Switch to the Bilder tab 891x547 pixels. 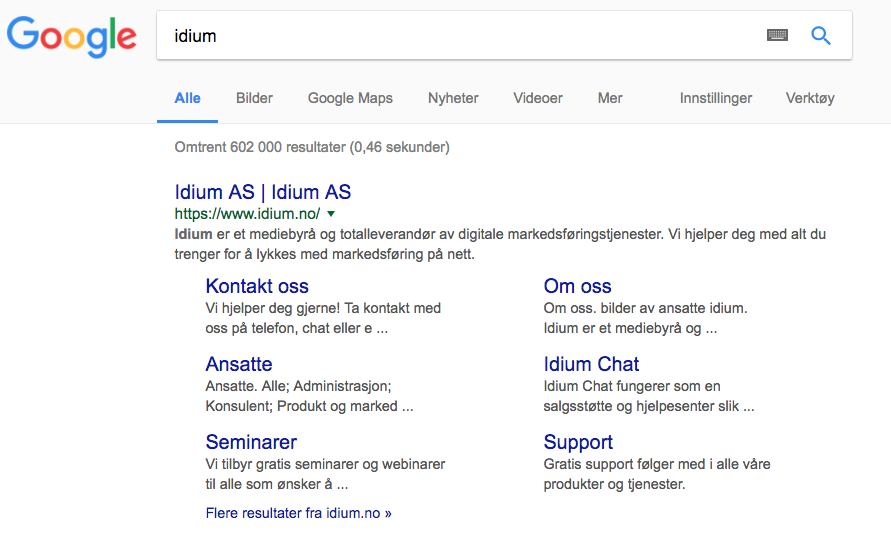tap(254, 98)
